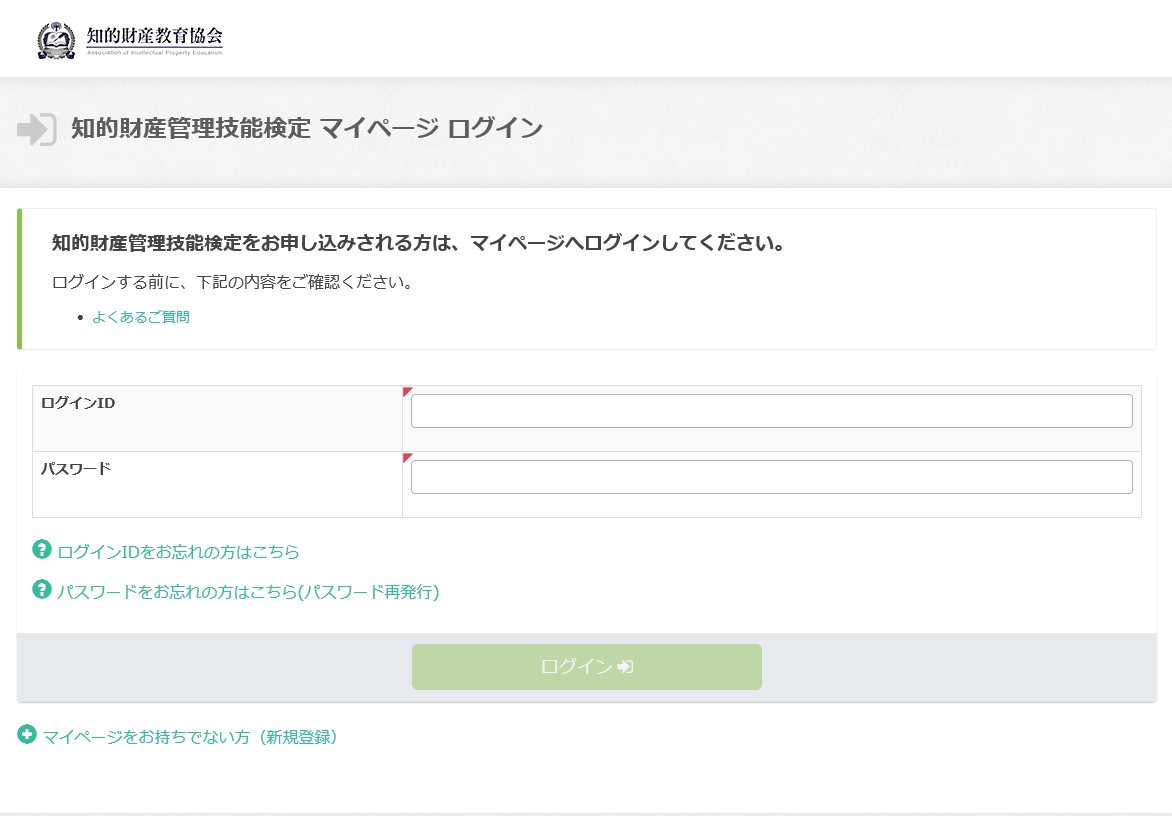Click the red required marker on ログインID field
Viewport: 1172px width, 816px height.
pos(407,392)
